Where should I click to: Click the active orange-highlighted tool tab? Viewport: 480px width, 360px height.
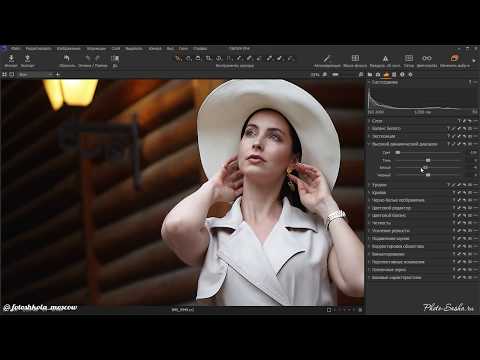coord(386,75)
